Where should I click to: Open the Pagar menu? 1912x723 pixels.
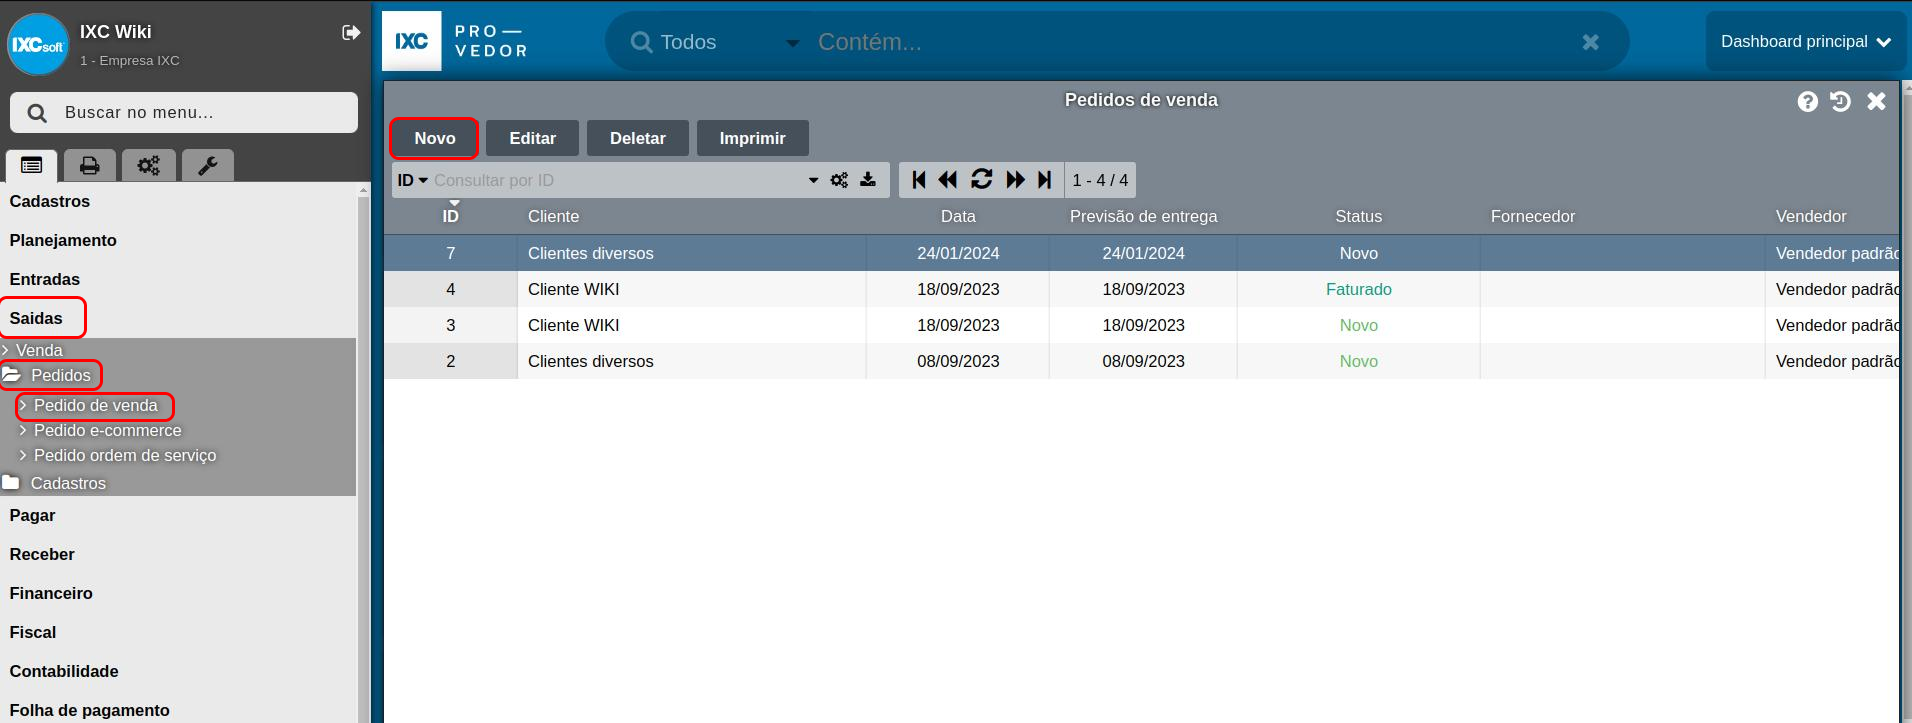[33, 515]
